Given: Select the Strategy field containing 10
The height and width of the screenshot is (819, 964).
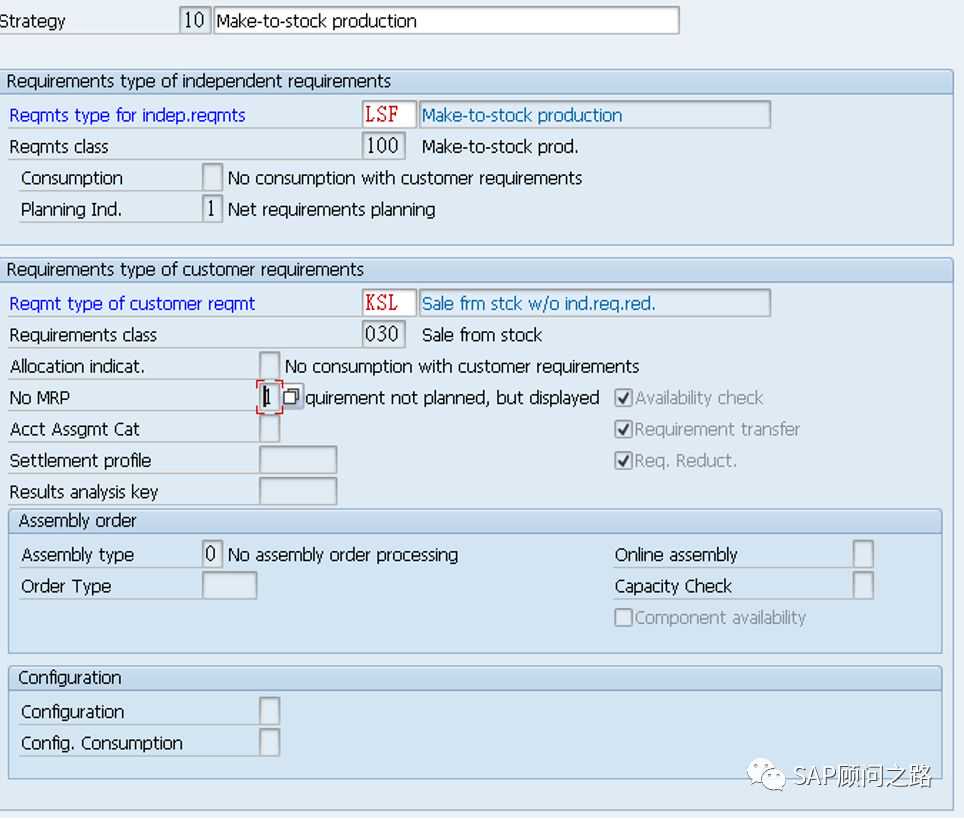Looking at the screenshot, I should (x=194, y=21).
